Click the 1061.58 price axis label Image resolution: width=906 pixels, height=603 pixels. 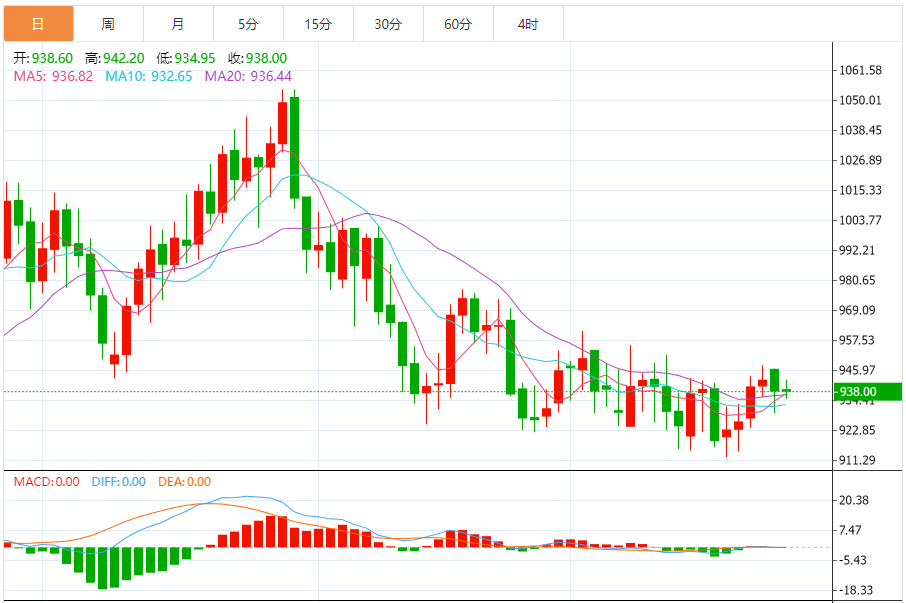860,70
